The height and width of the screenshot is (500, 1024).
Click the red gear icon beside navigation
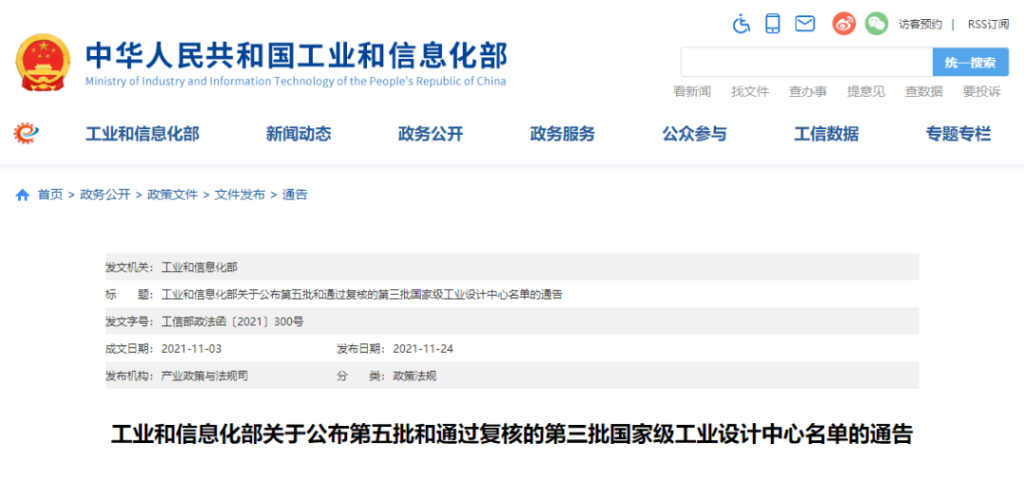(x=26, y=133)
